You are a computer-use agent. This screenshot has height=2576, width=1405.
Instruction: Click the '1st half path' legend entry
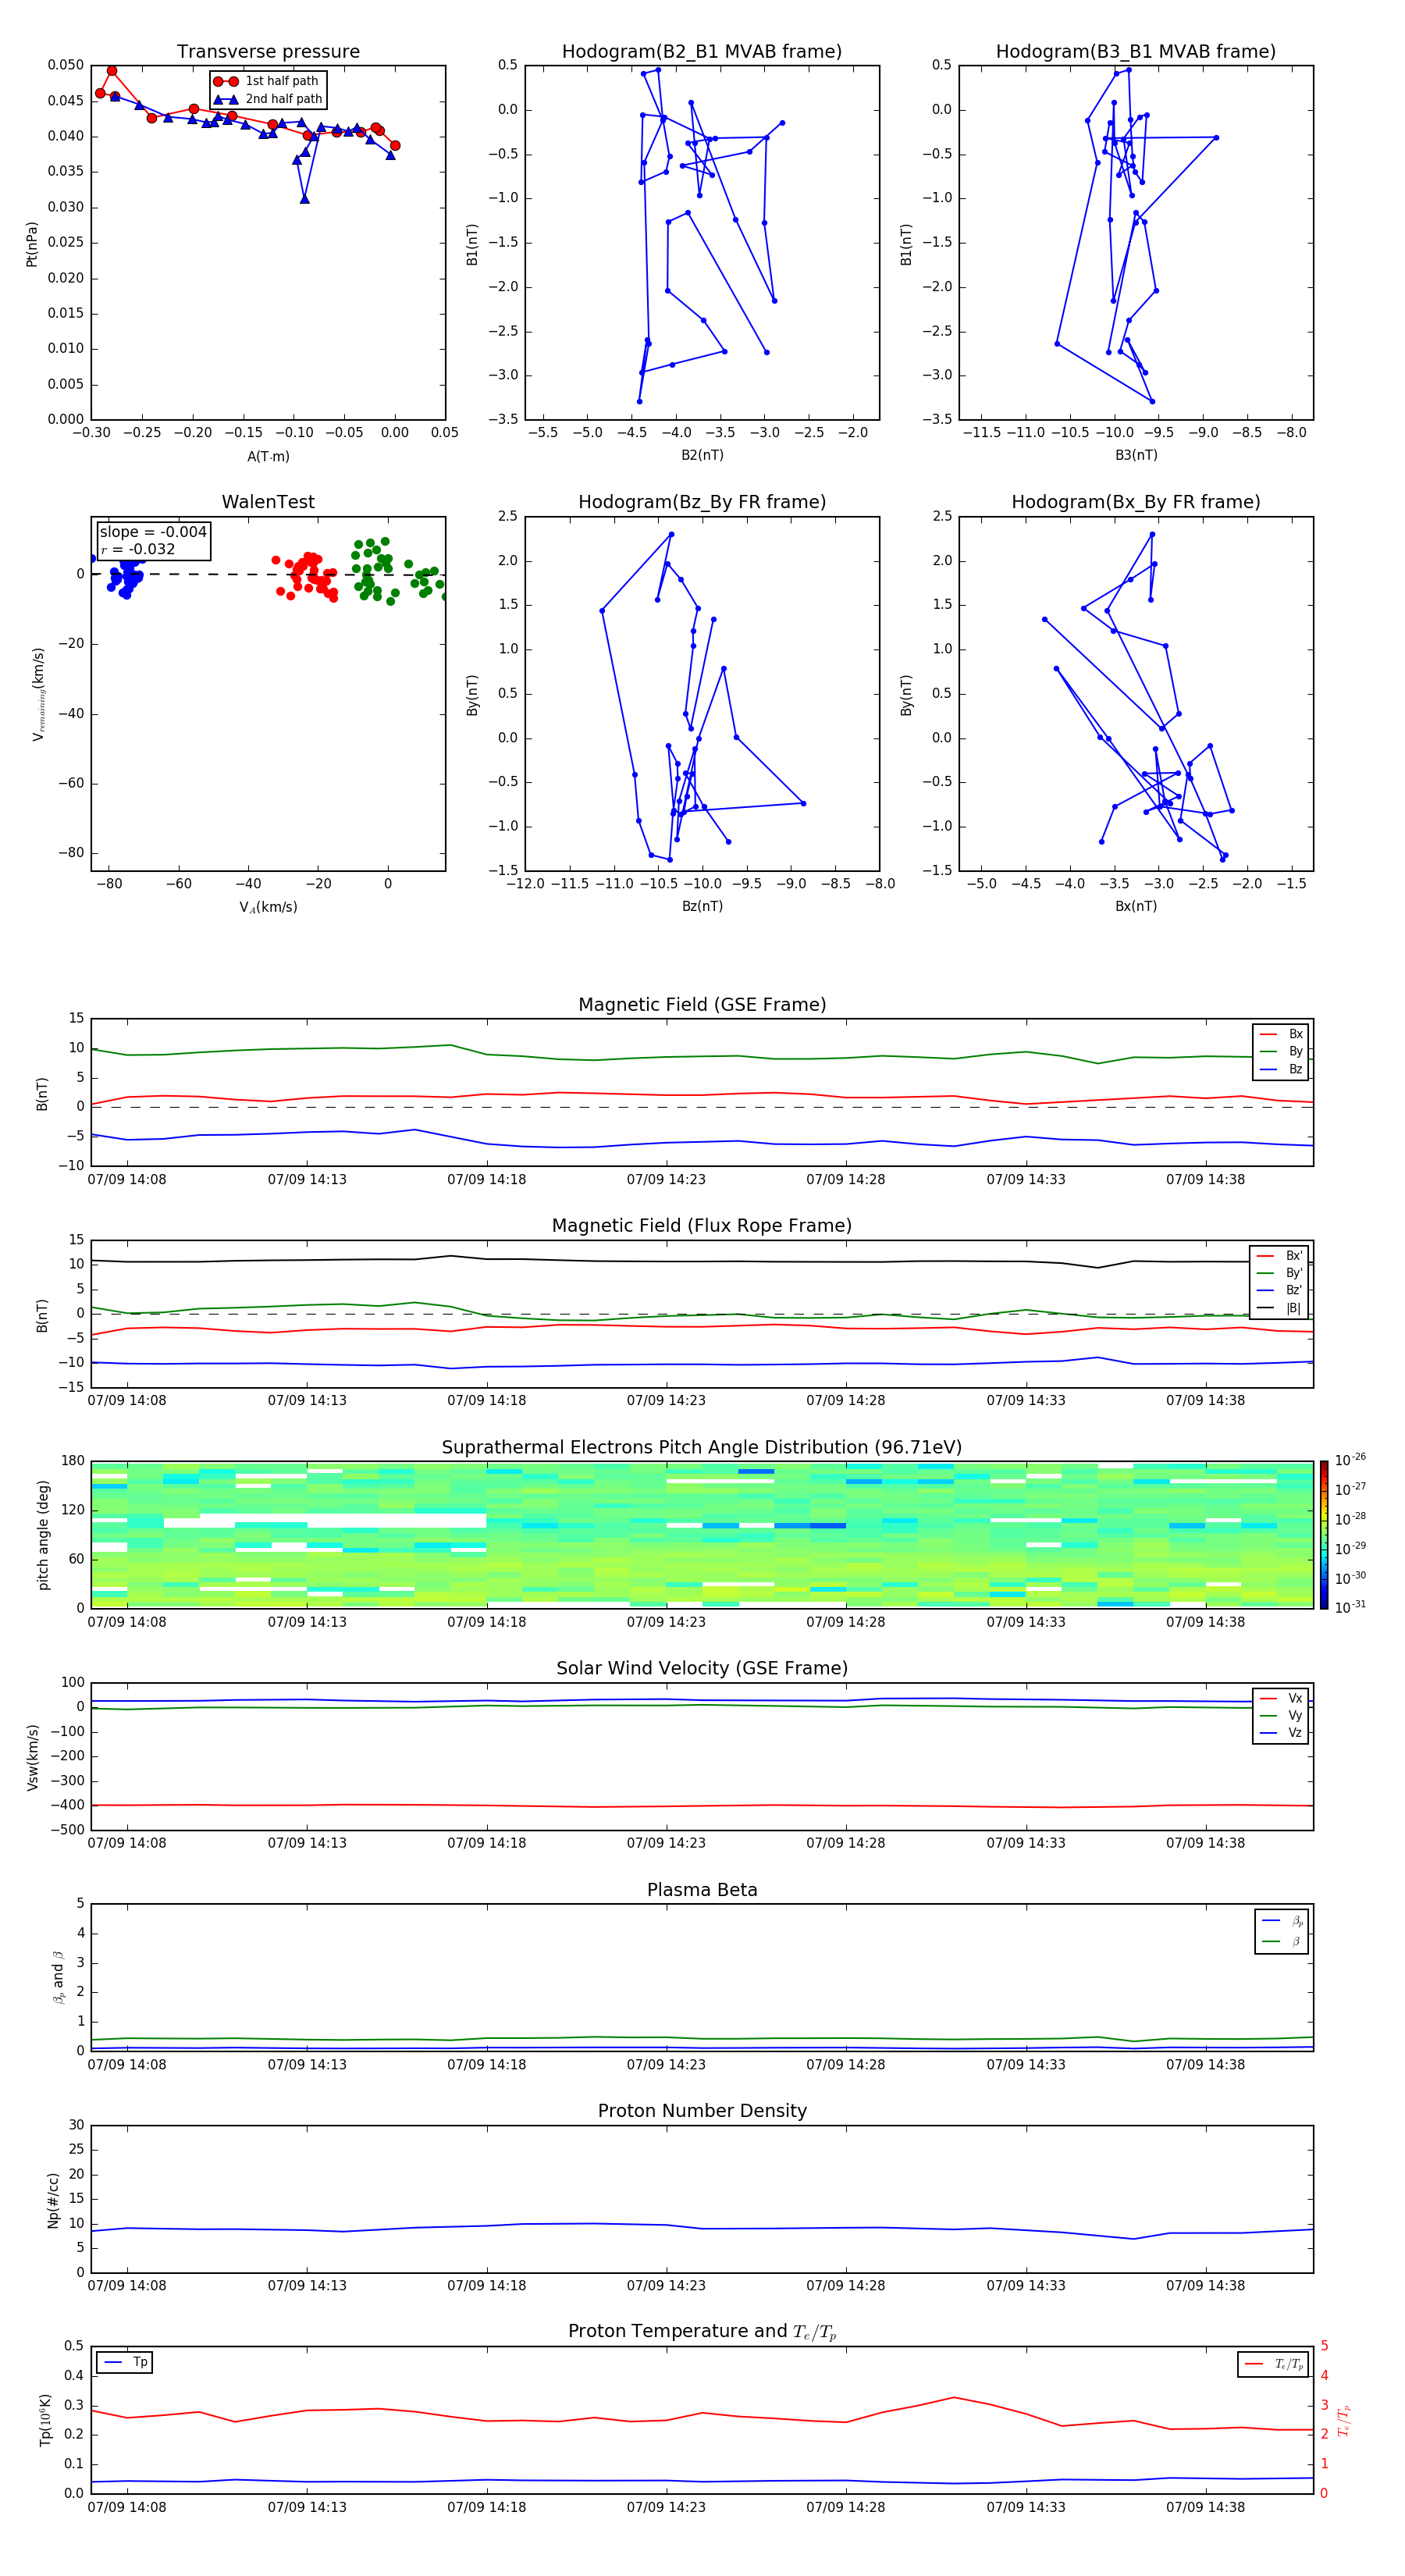pyautogui.click(x=267, y=81)
